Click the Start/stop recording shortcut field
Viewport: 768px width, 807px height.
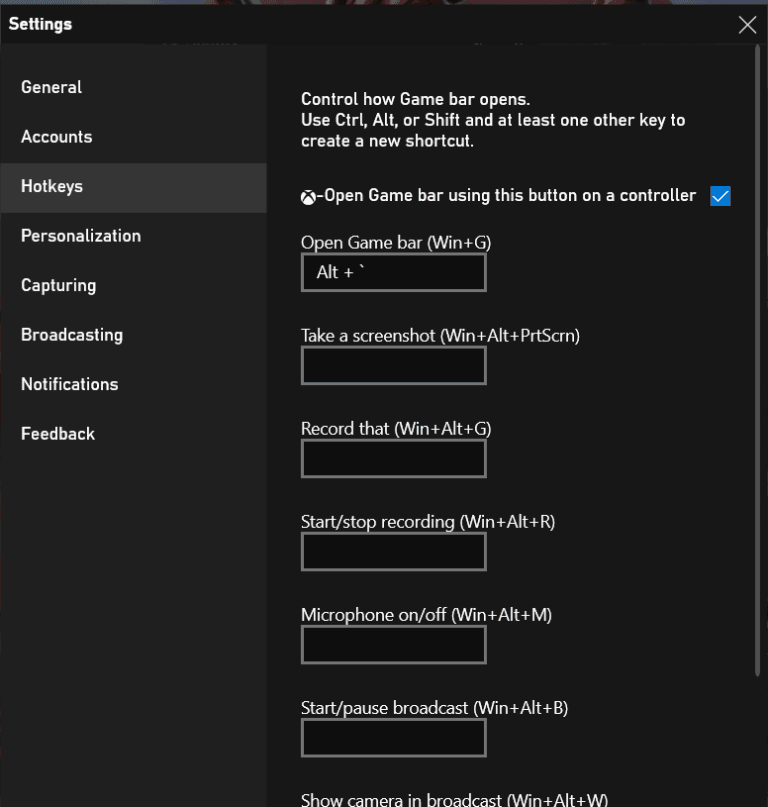(x=393, y=551)
